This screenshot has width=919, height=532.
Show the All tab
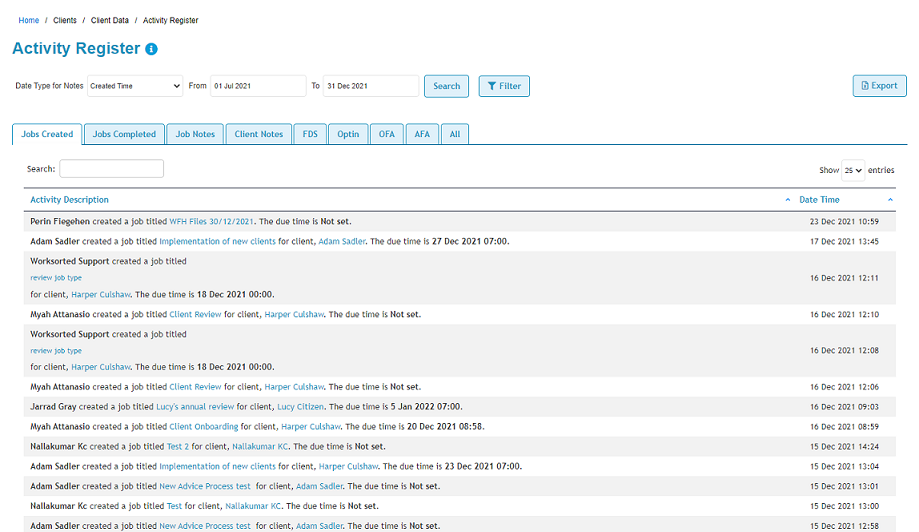coord(455,134)
